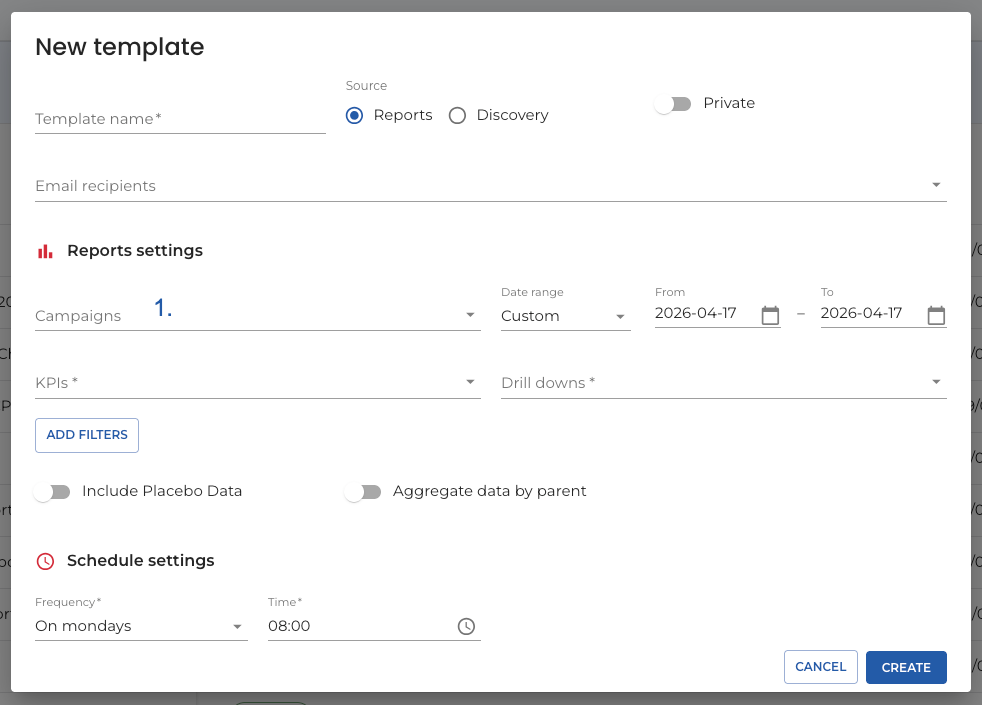
Task: Open the Drill downs dropdown
Action: click(x=724, y=383)
